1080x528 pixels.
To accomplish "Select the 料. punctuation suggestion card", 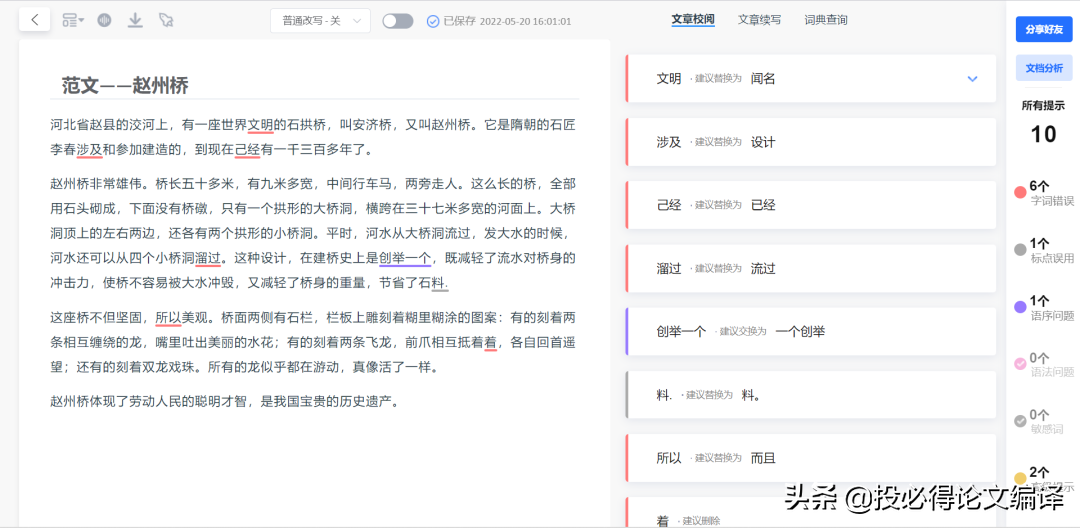I will (x=811, y=395).
